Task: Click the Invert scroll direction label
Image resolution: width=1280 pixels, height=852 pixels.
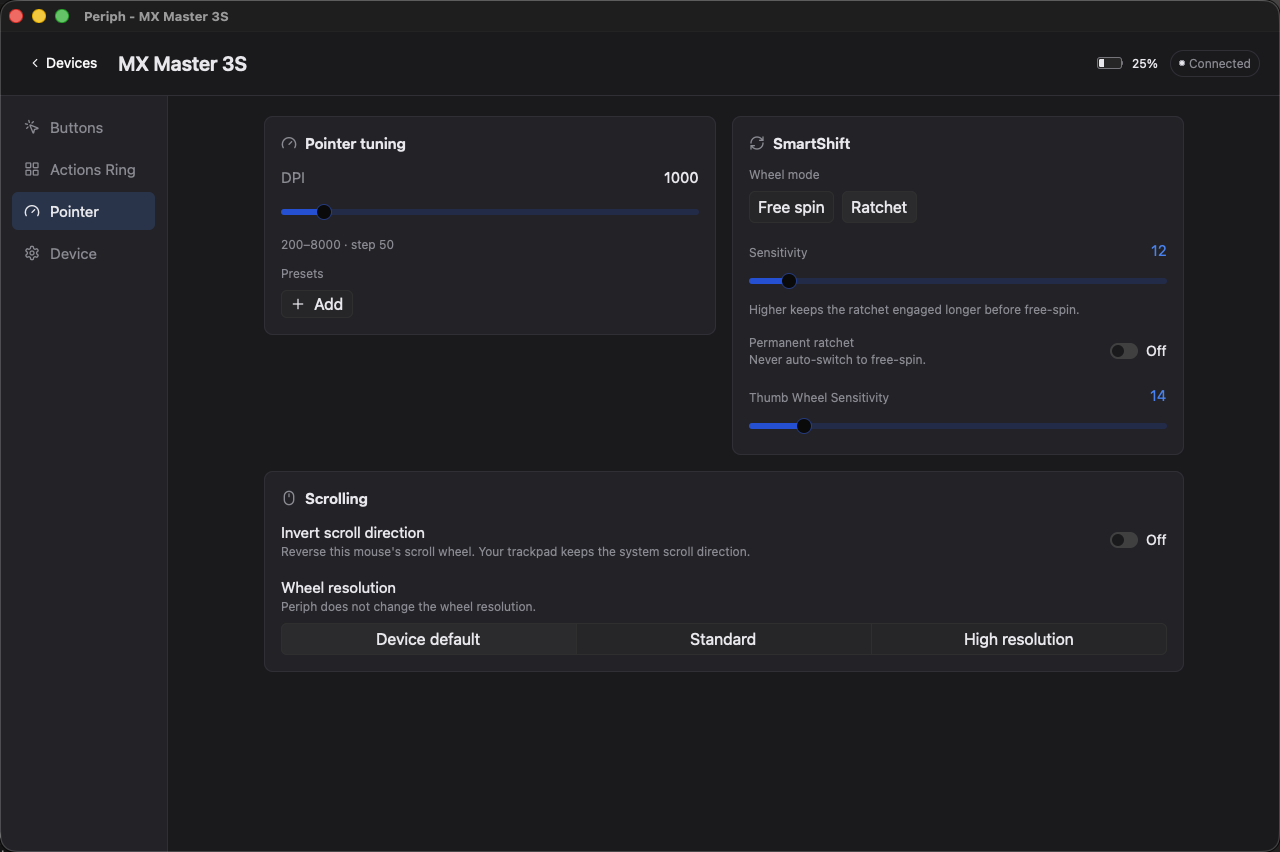Action: [x=353, y=533]
